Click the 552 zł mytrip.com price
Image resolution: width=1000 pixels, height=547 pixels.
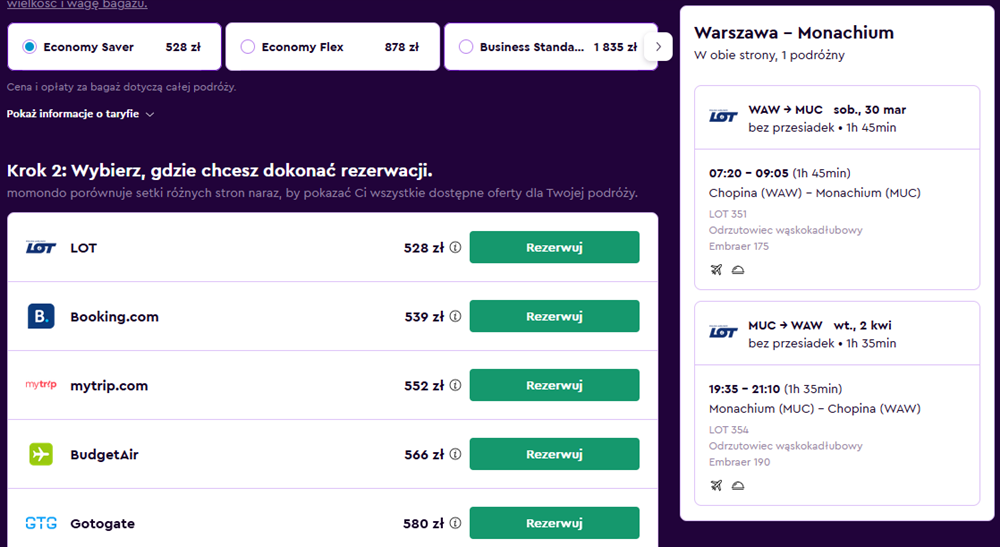click(x=424, y=386)
